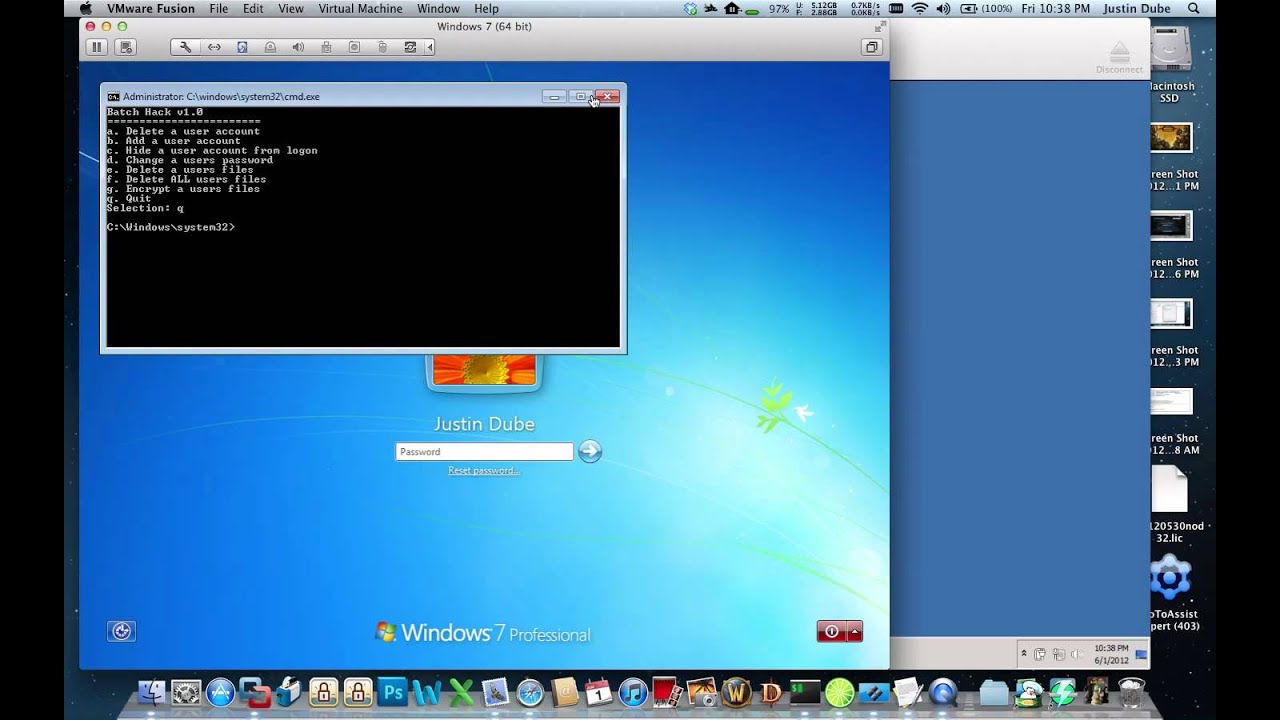The image size is (1280, 720).
Task: Minimize the cmd.exe window
Action: pos(554,97)
